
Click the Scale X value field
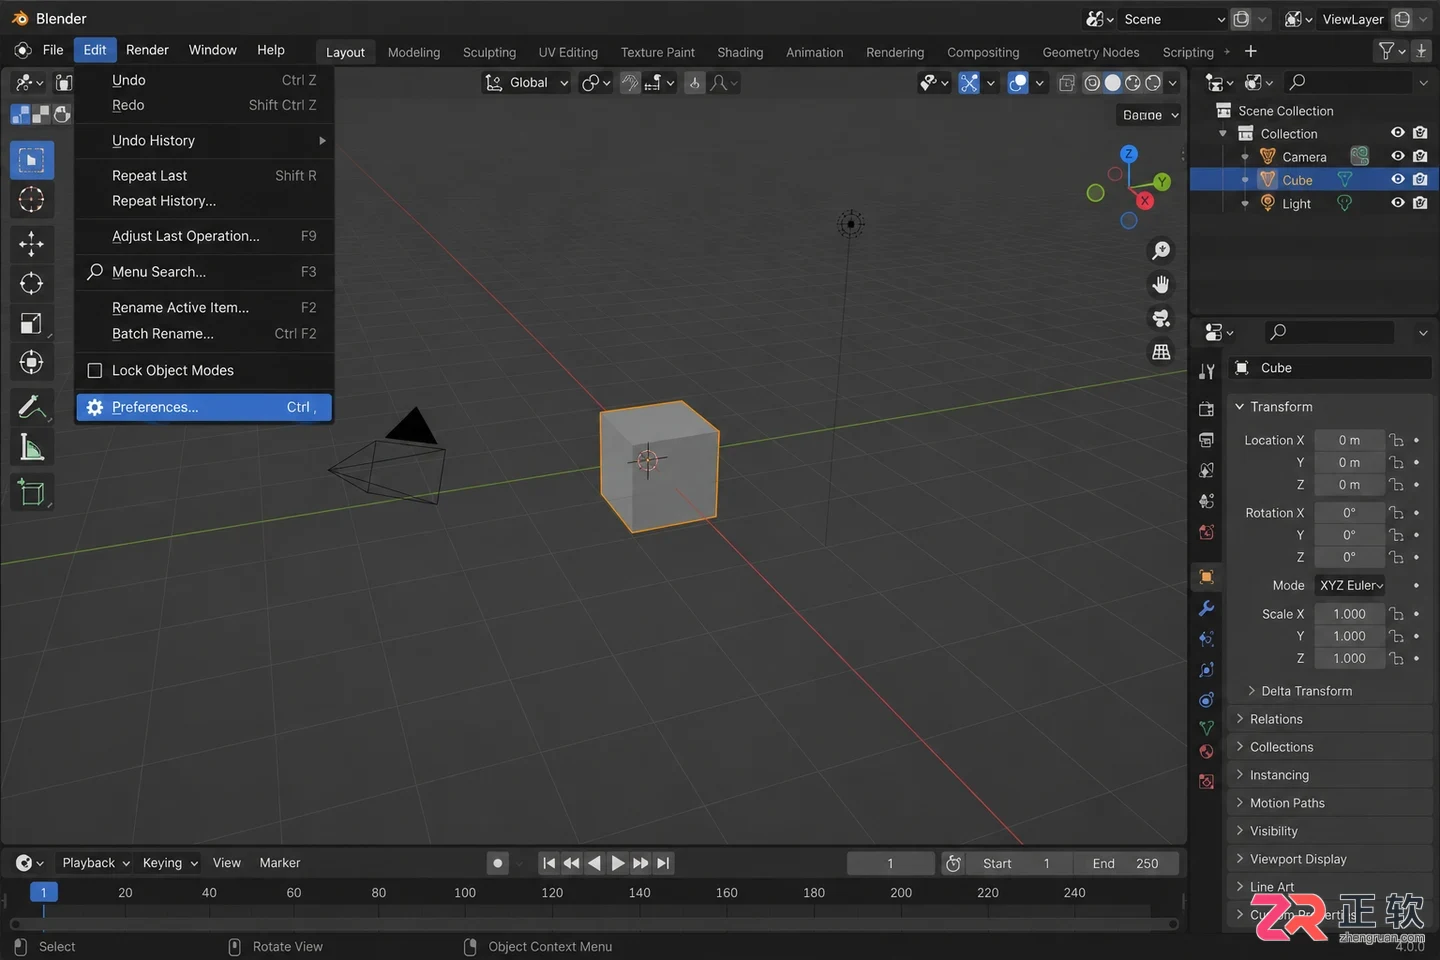click(x=1349, y=614)
